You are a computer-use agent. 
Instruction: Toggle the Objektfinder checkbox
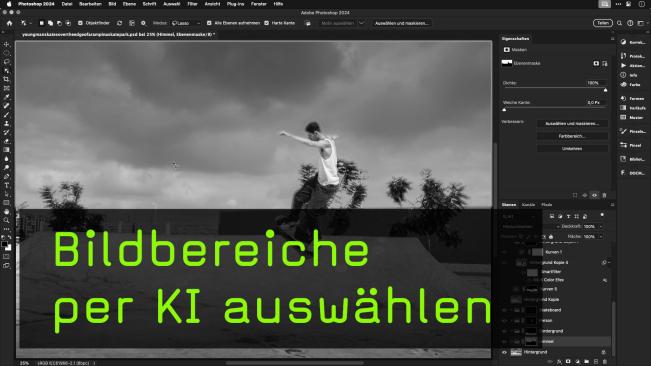coord(80,23)
